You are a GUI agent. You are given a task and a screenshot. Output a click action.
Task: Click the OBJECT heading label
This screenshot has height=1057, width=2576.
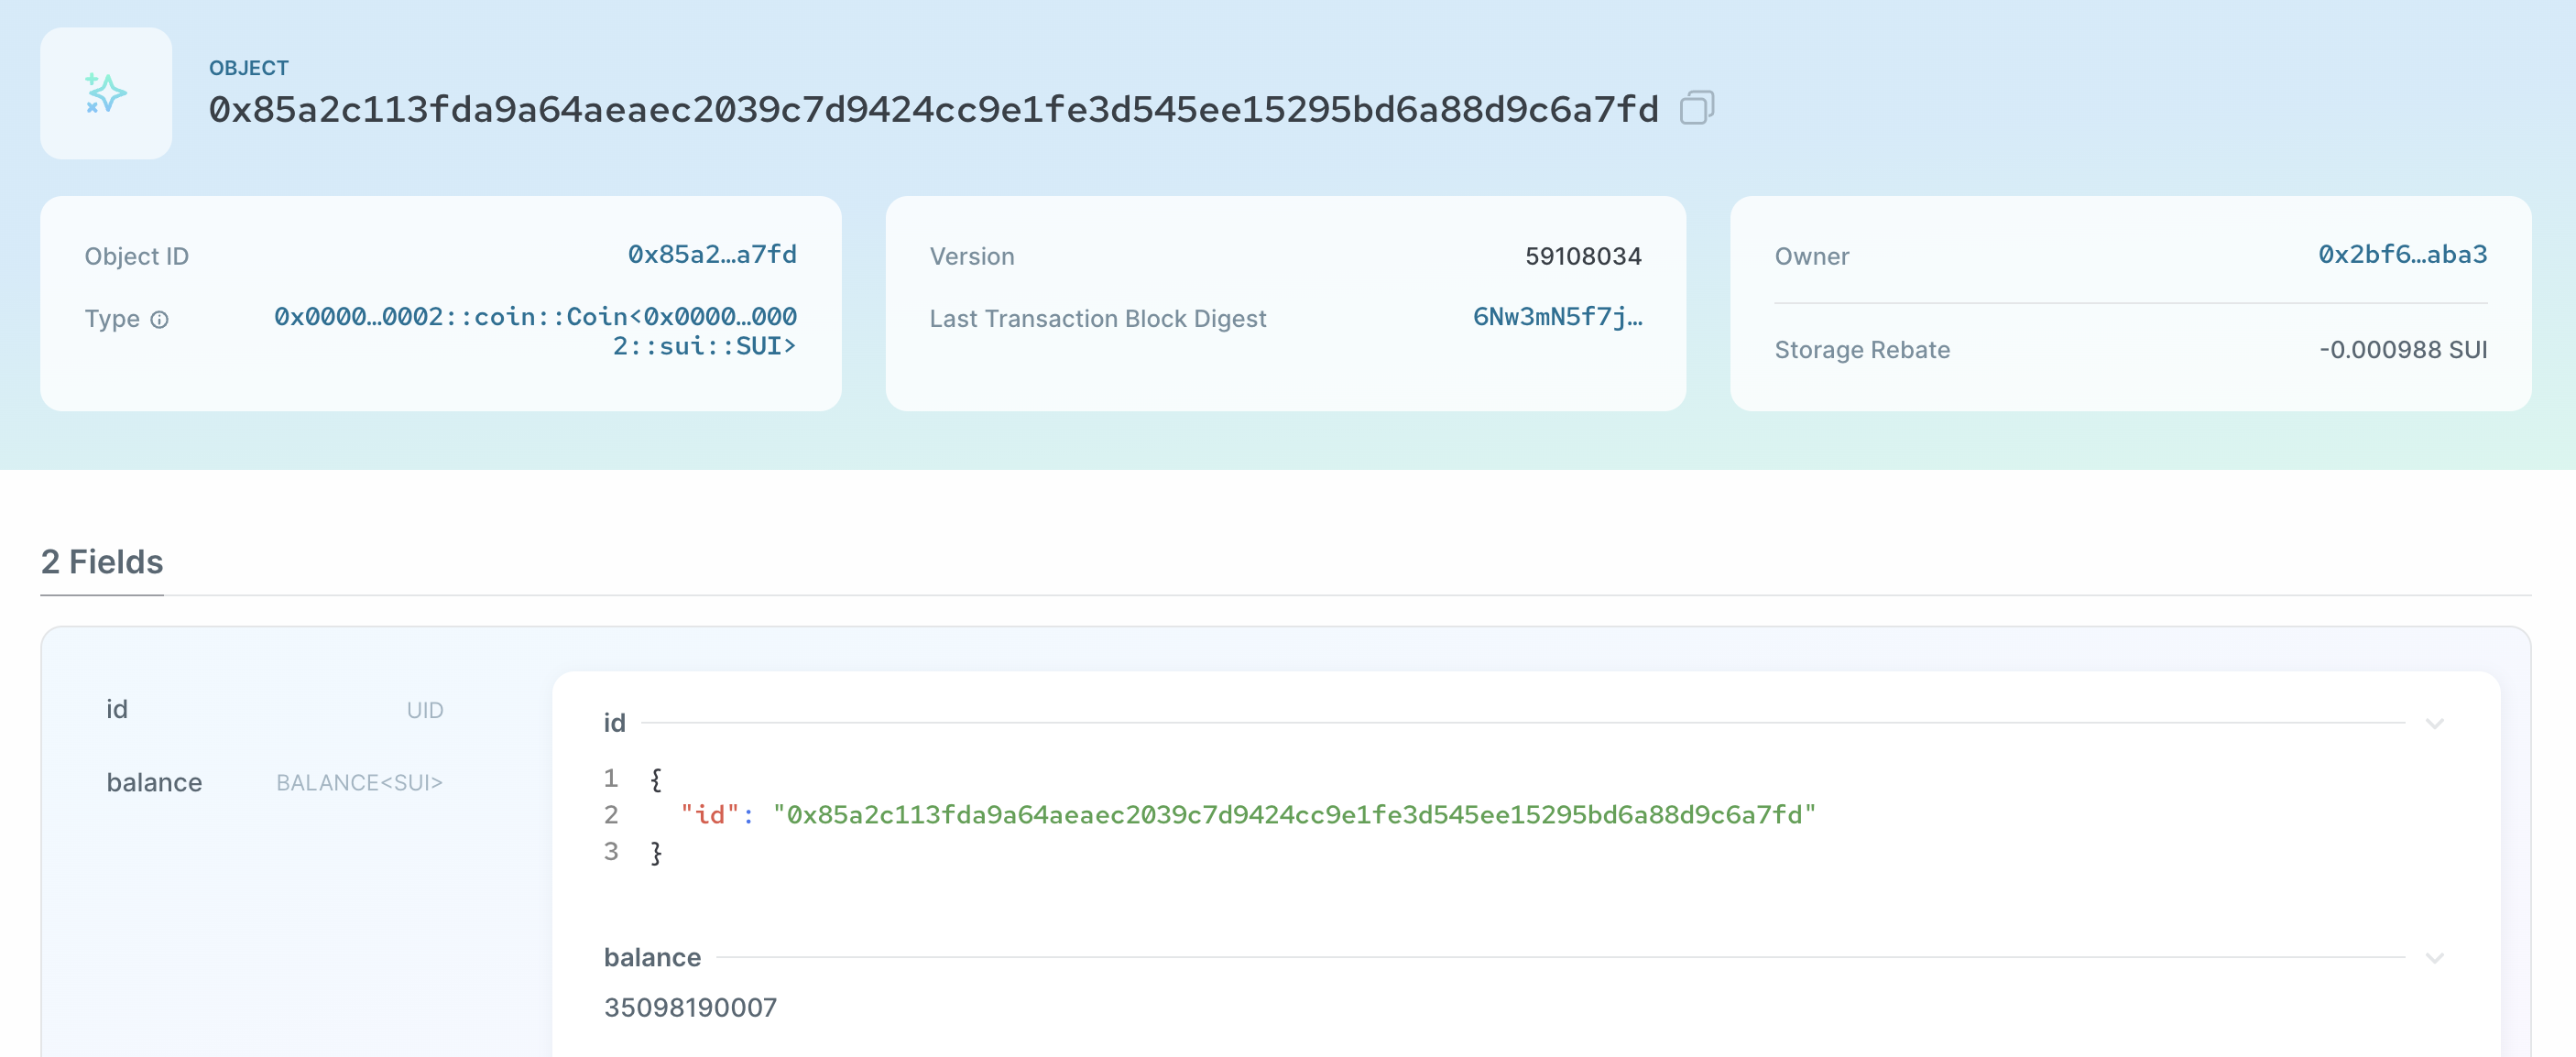point(248,68)
